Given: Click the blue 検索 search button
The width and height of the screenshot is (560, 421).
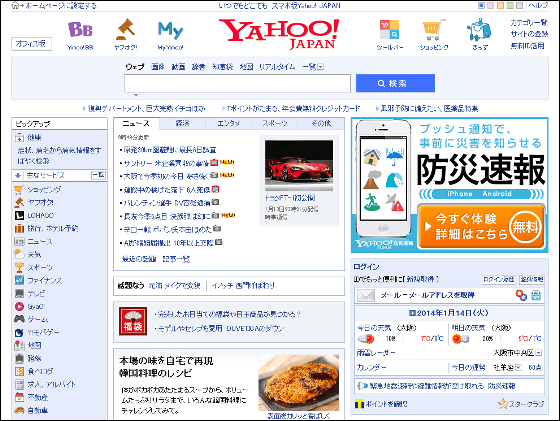Looking at the screenshot, I should [x=395, y=83].
